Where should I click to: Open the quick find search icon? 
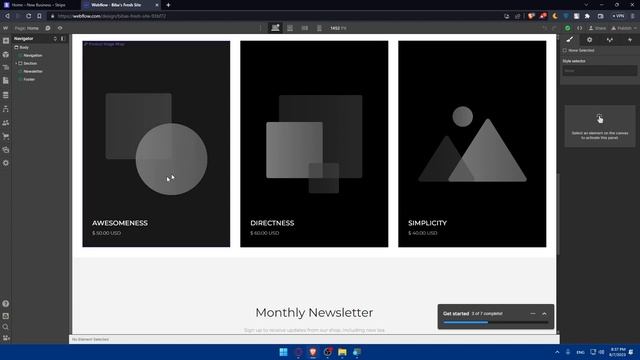tap(6, 327)
